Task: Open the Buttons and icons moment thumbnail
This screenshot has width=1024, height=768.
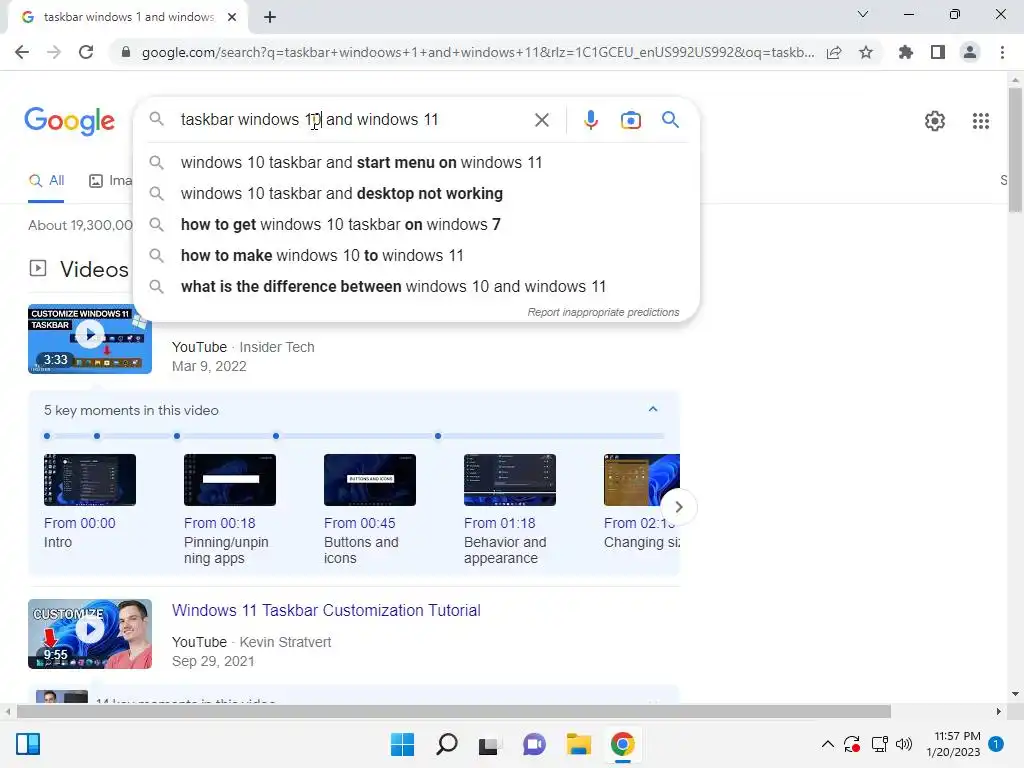Action: (370, 480)
